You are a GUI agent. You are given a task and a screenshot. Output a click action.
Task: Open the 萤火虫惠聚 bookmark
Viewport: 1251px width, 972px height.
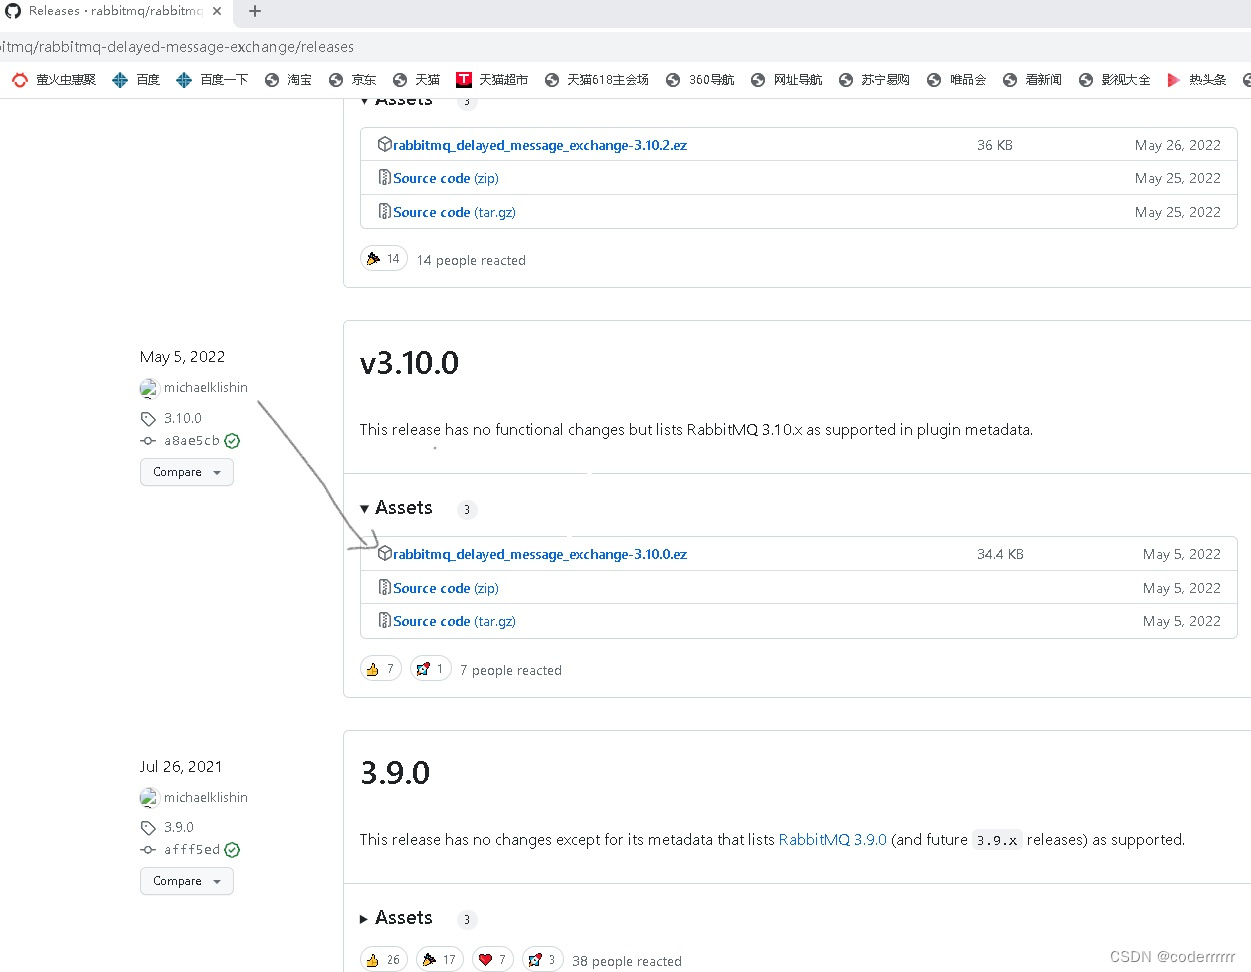tap(54, 80)
